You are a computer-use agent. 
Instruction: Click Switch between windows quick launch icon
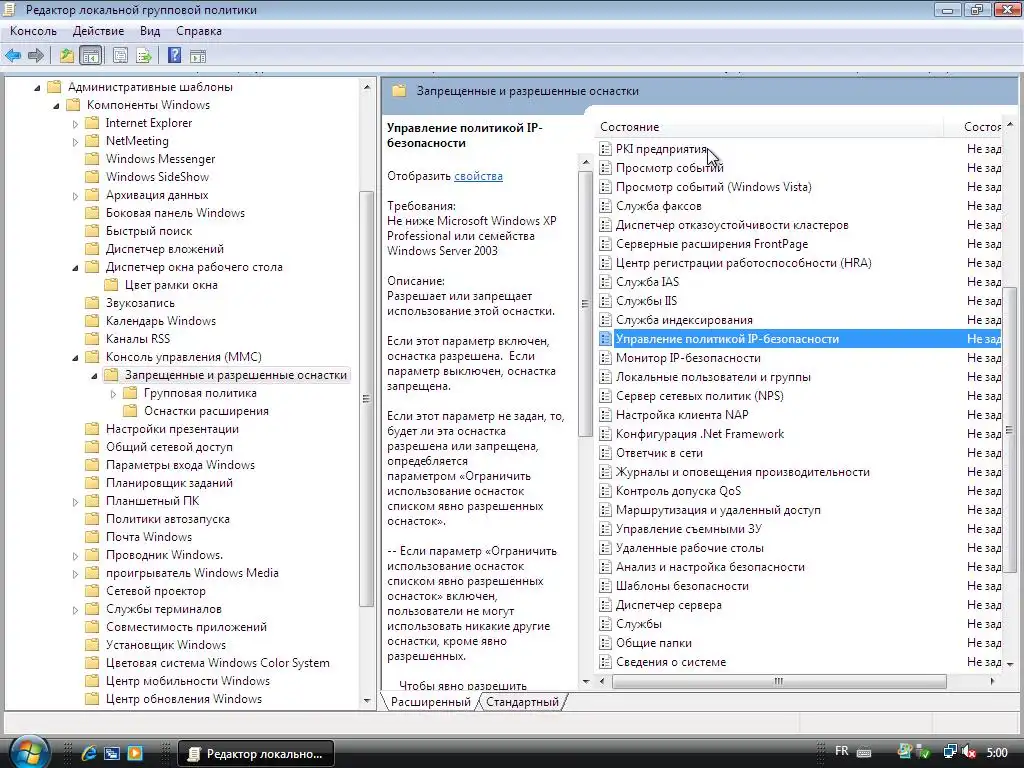click(112, 753)
